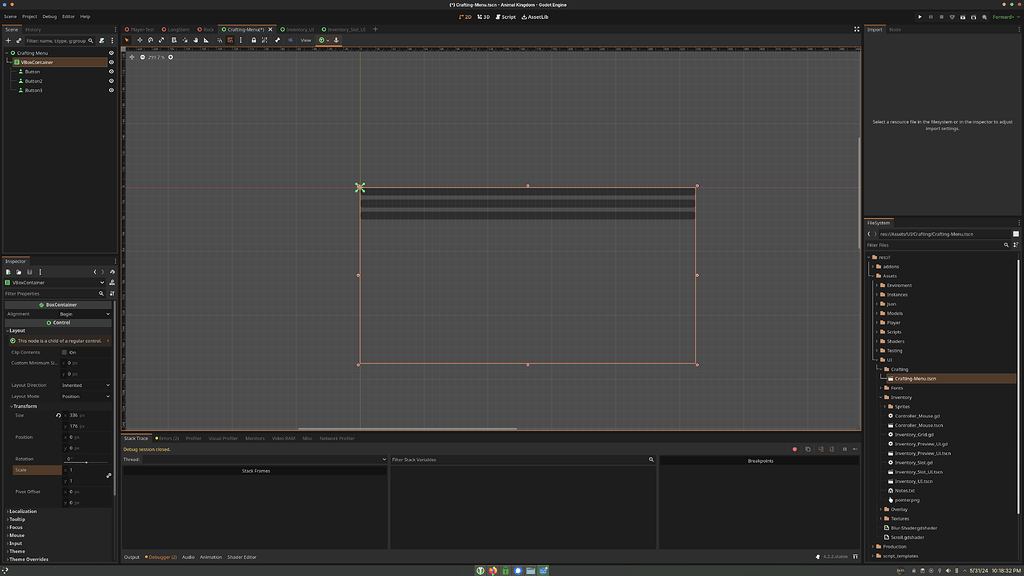Viewport: 1024px width, 576px height.
Task: Click the lock selected node icon
Action: (254, 41)
